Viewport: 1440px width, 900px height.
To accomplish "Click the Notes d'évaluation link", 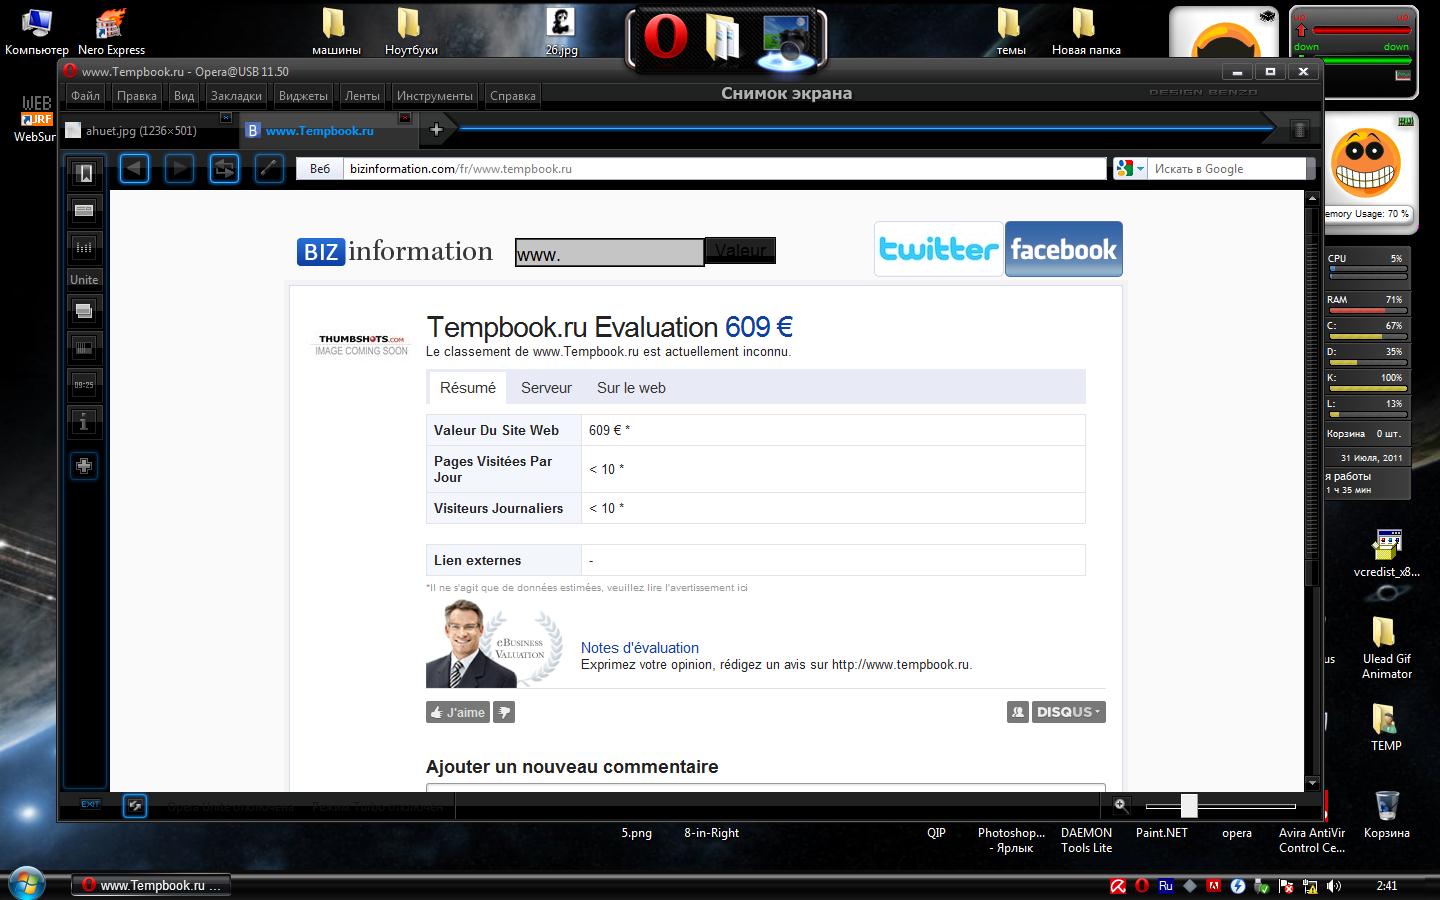I will 640,648.
